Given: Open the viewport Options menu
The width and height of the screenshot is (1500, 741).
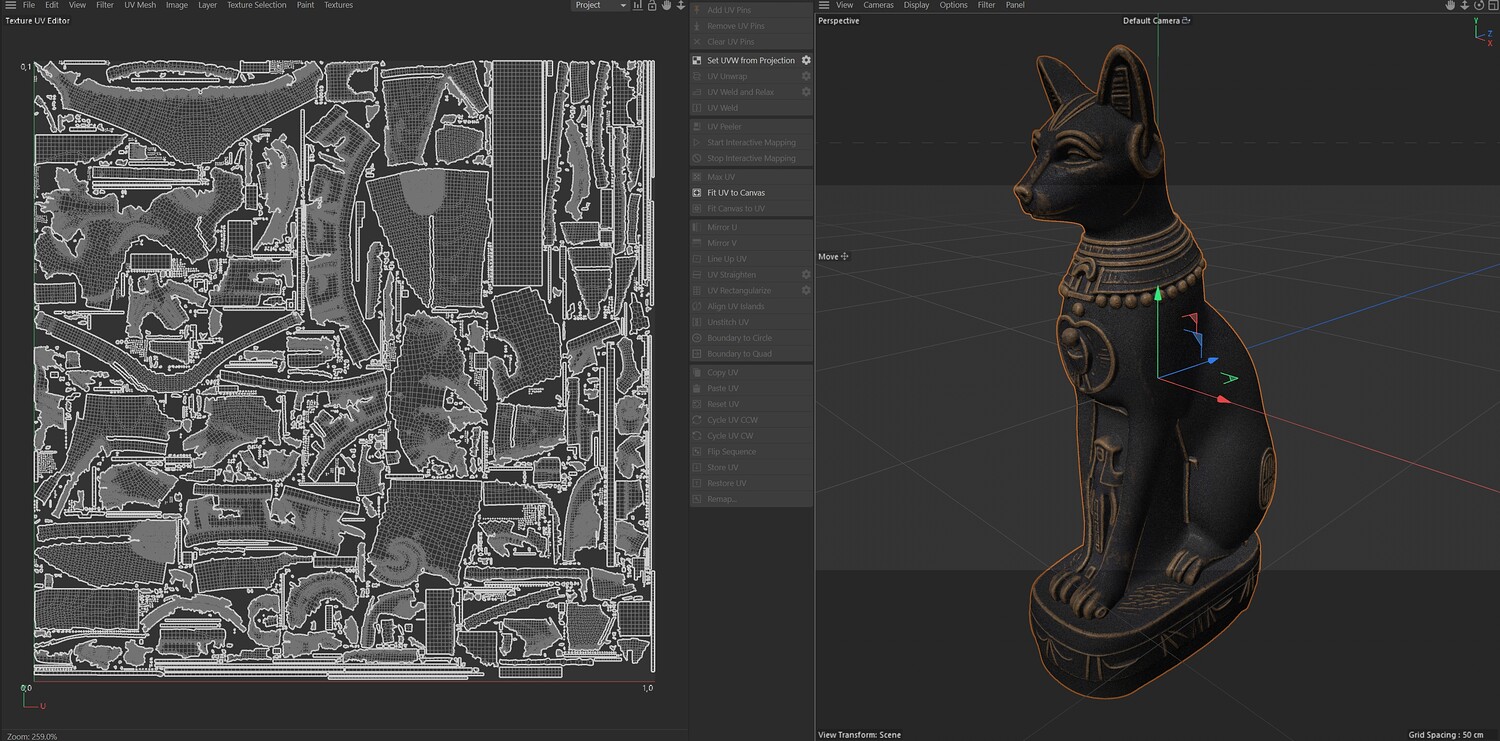Looking at the screenshot, I should pyautogui.click(x=953, y=5).
